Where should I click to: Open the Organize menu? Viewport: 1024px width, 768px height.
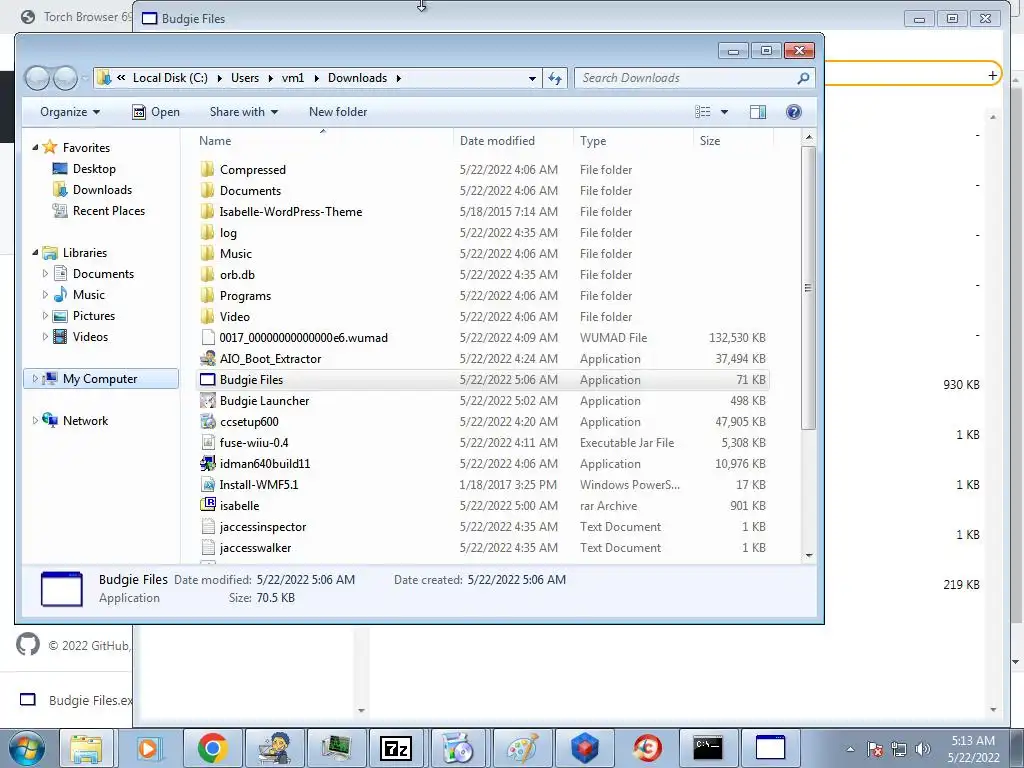point(70,112)
